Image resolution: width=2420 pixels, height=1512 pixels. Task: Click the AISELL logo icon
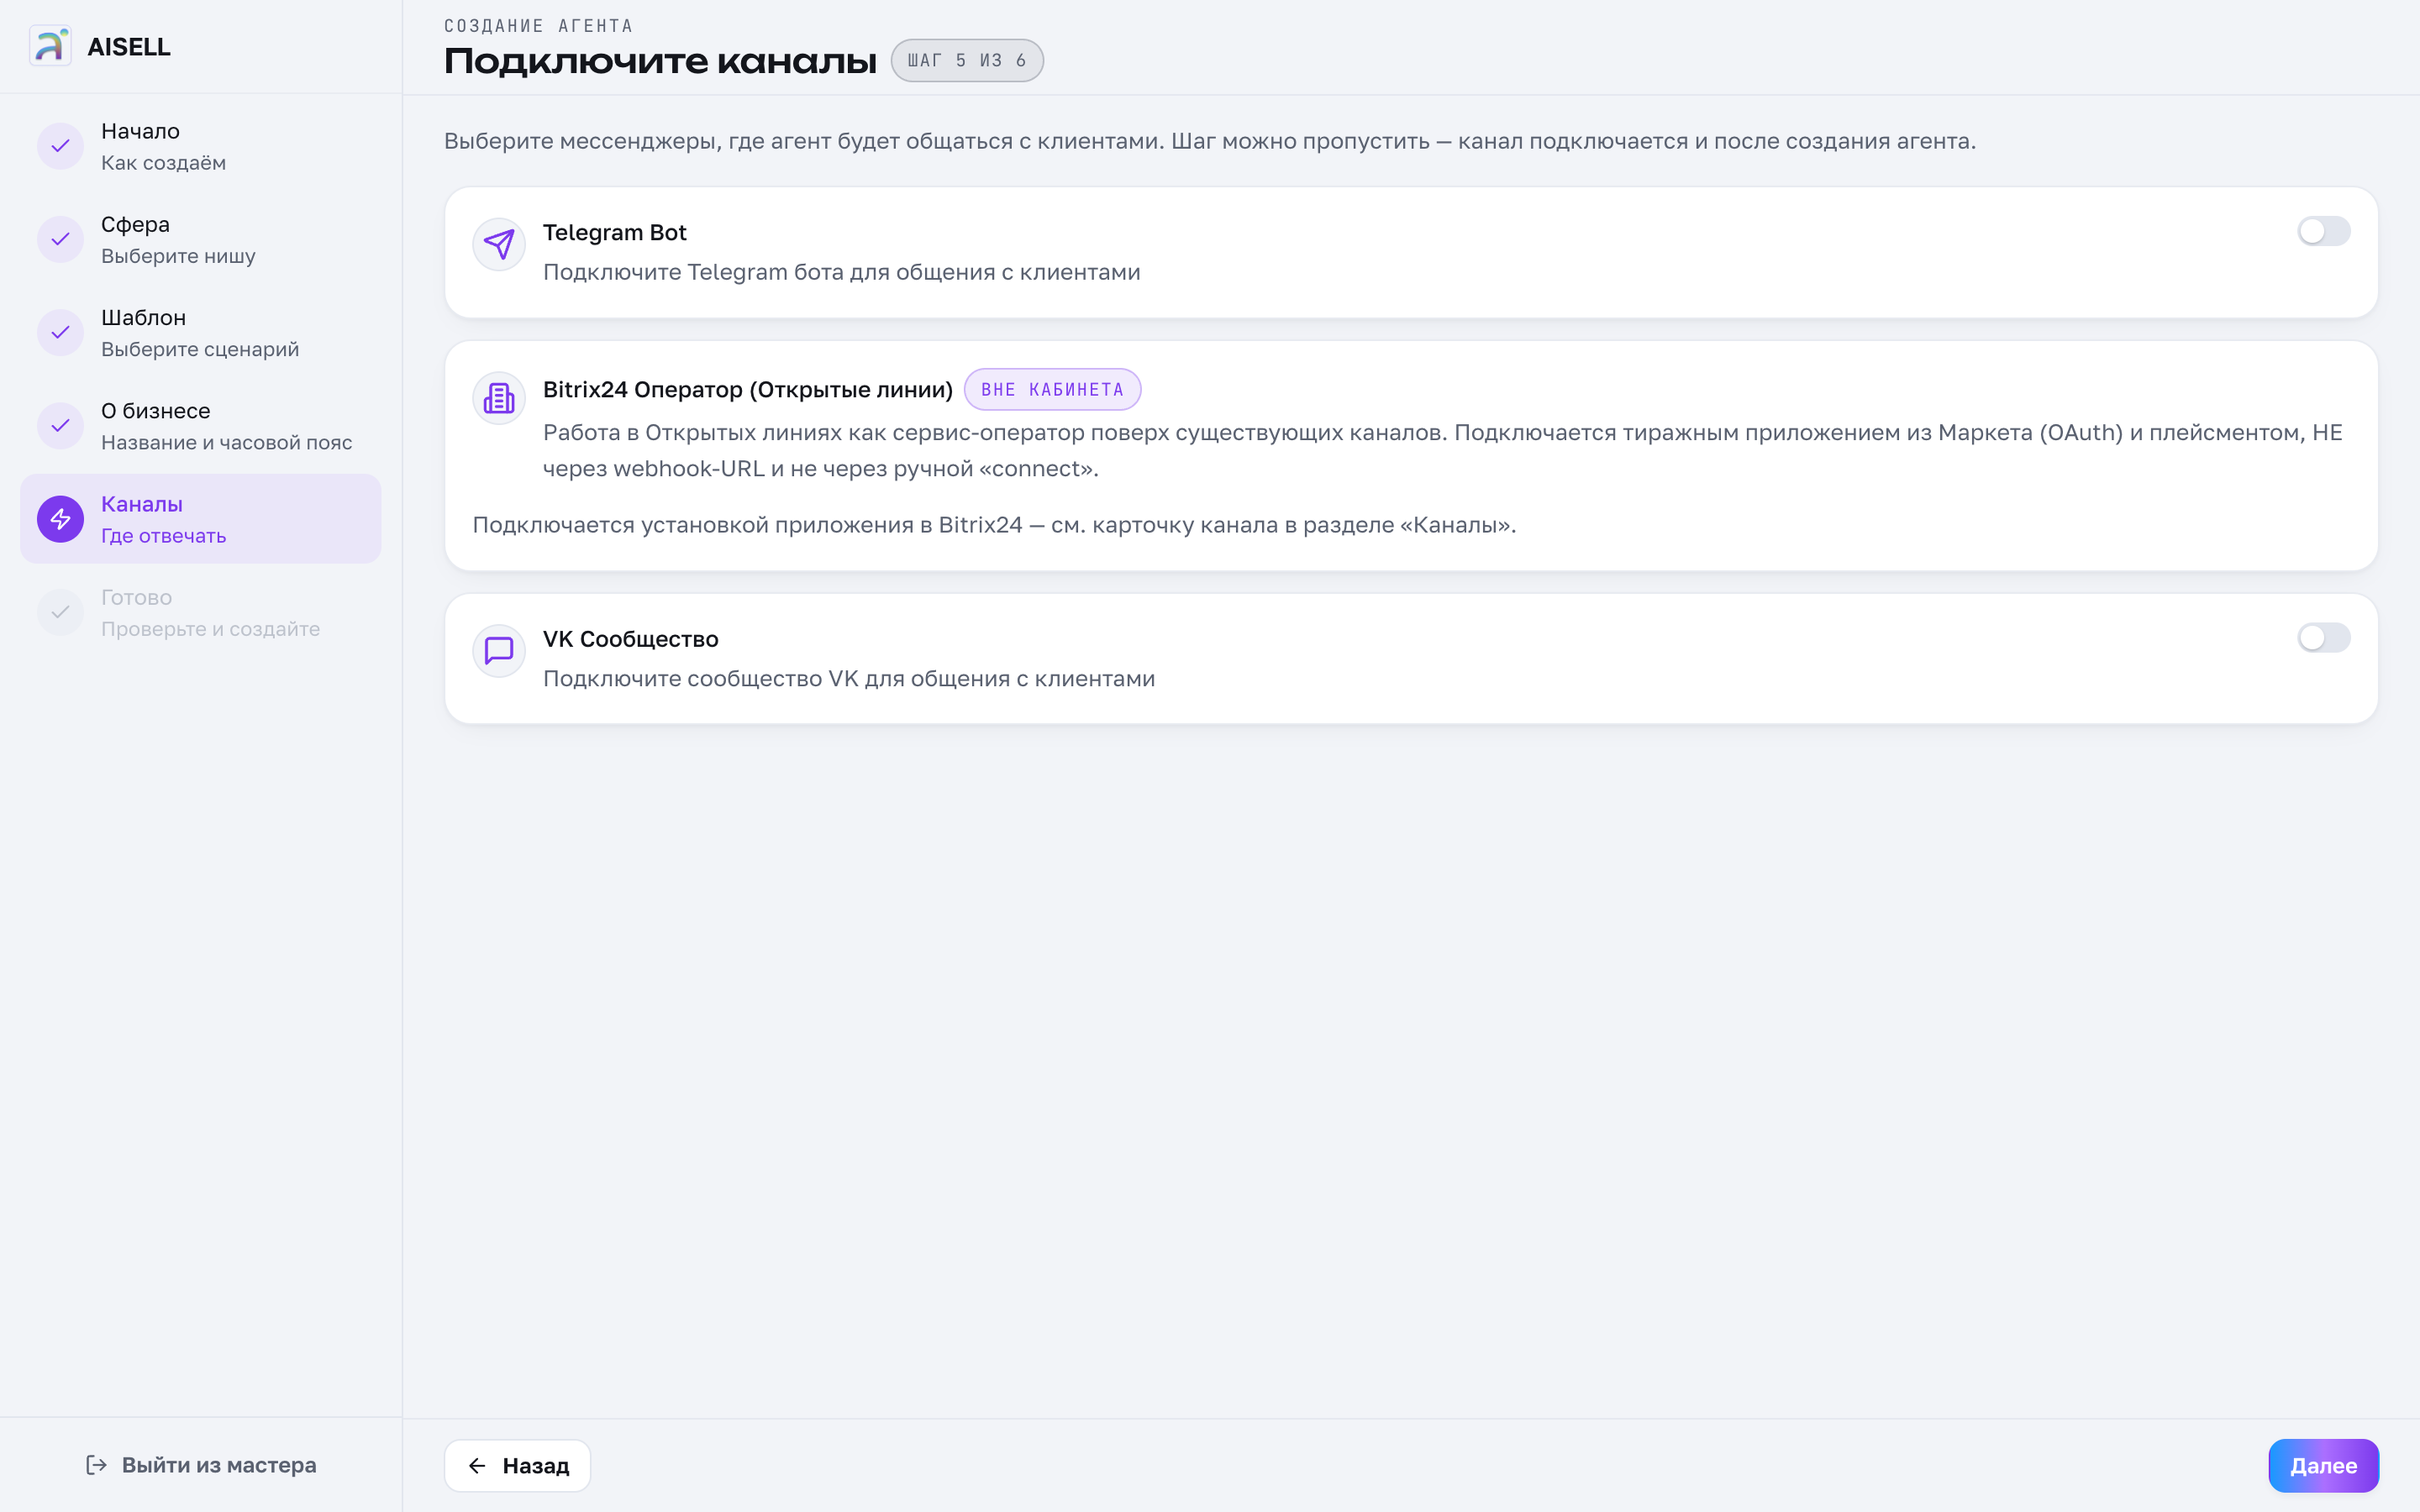(50, 46)
